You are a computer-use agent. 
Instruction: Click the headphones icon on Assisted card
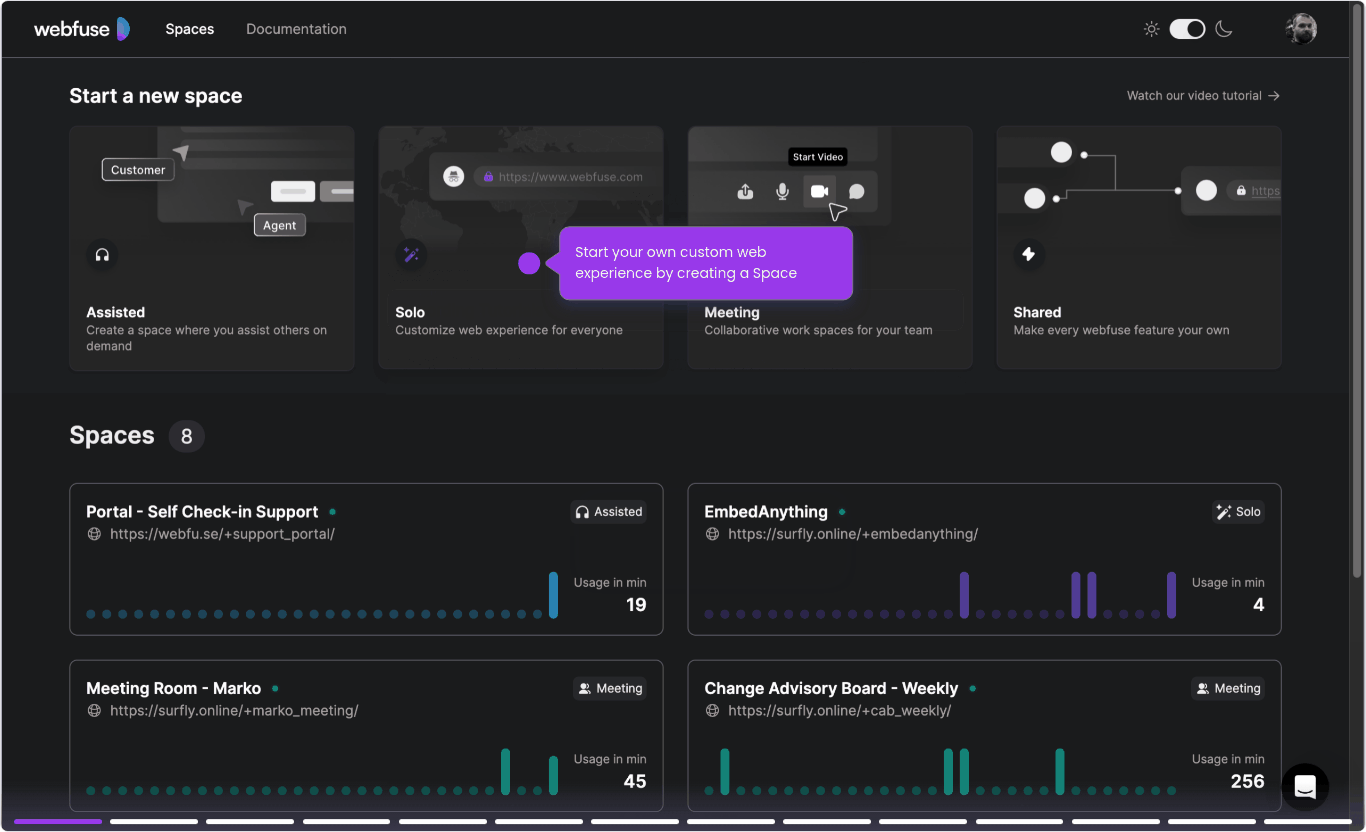pyautogui.click(x=102, y=255)
